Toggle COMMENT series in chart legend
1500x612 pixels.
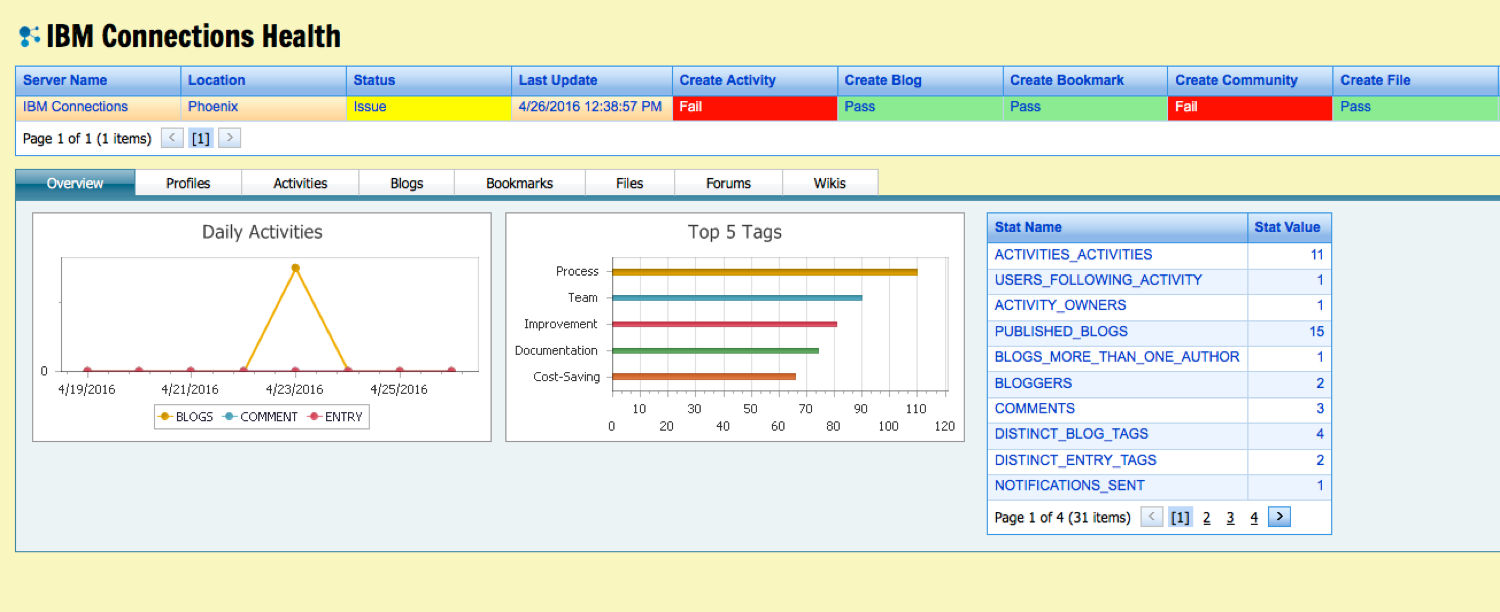260,417
